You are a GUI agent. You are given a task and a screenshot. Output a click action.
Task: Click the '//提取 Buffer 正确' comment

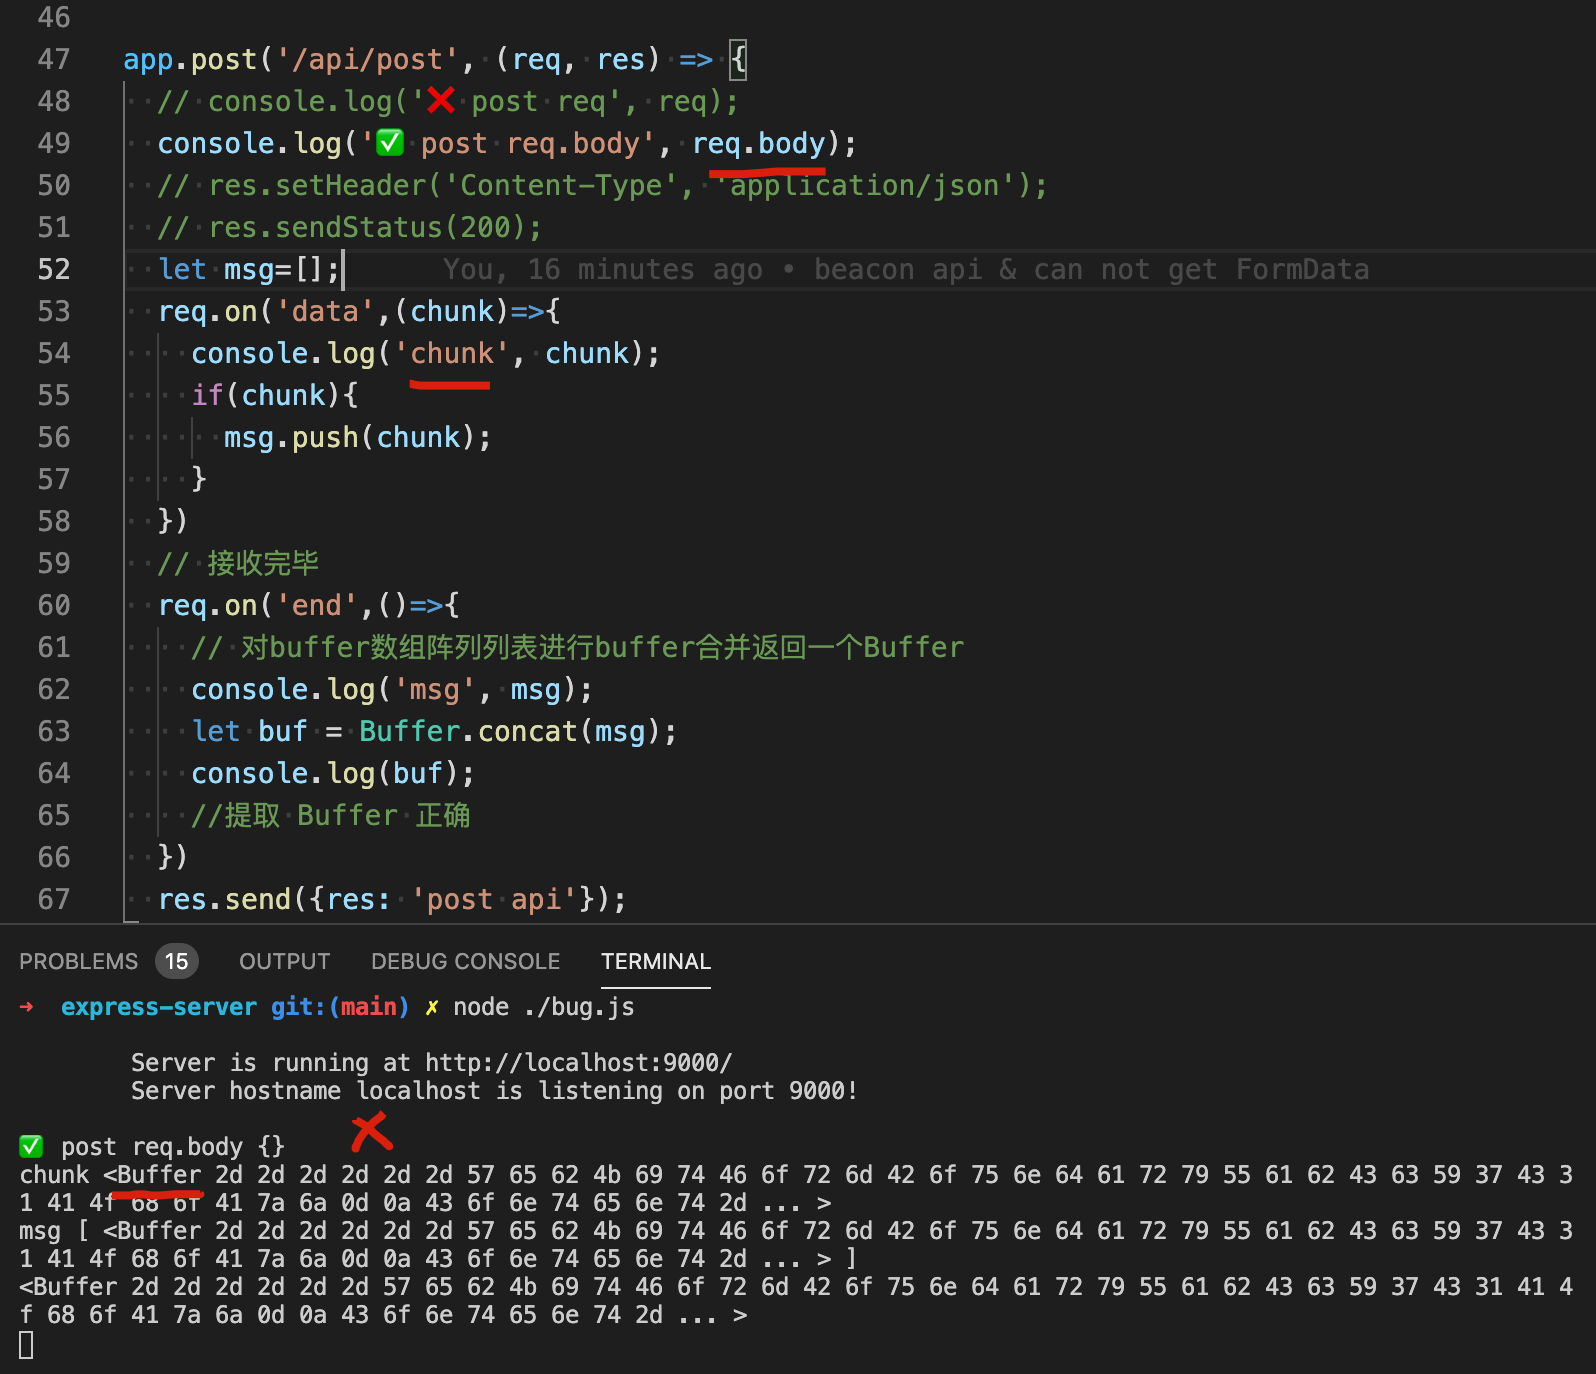point(331,815)
